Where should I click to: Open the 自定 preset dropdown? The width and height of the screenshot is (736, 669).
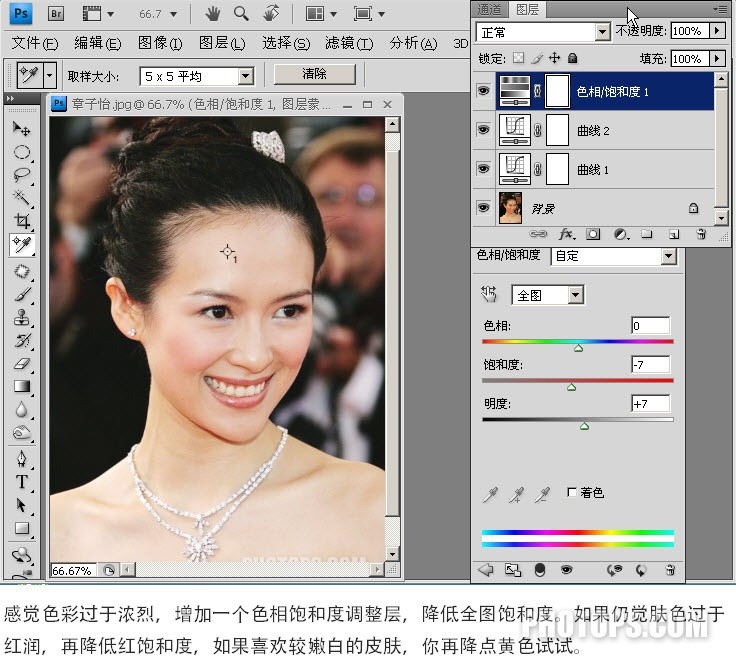coord(668,256)
